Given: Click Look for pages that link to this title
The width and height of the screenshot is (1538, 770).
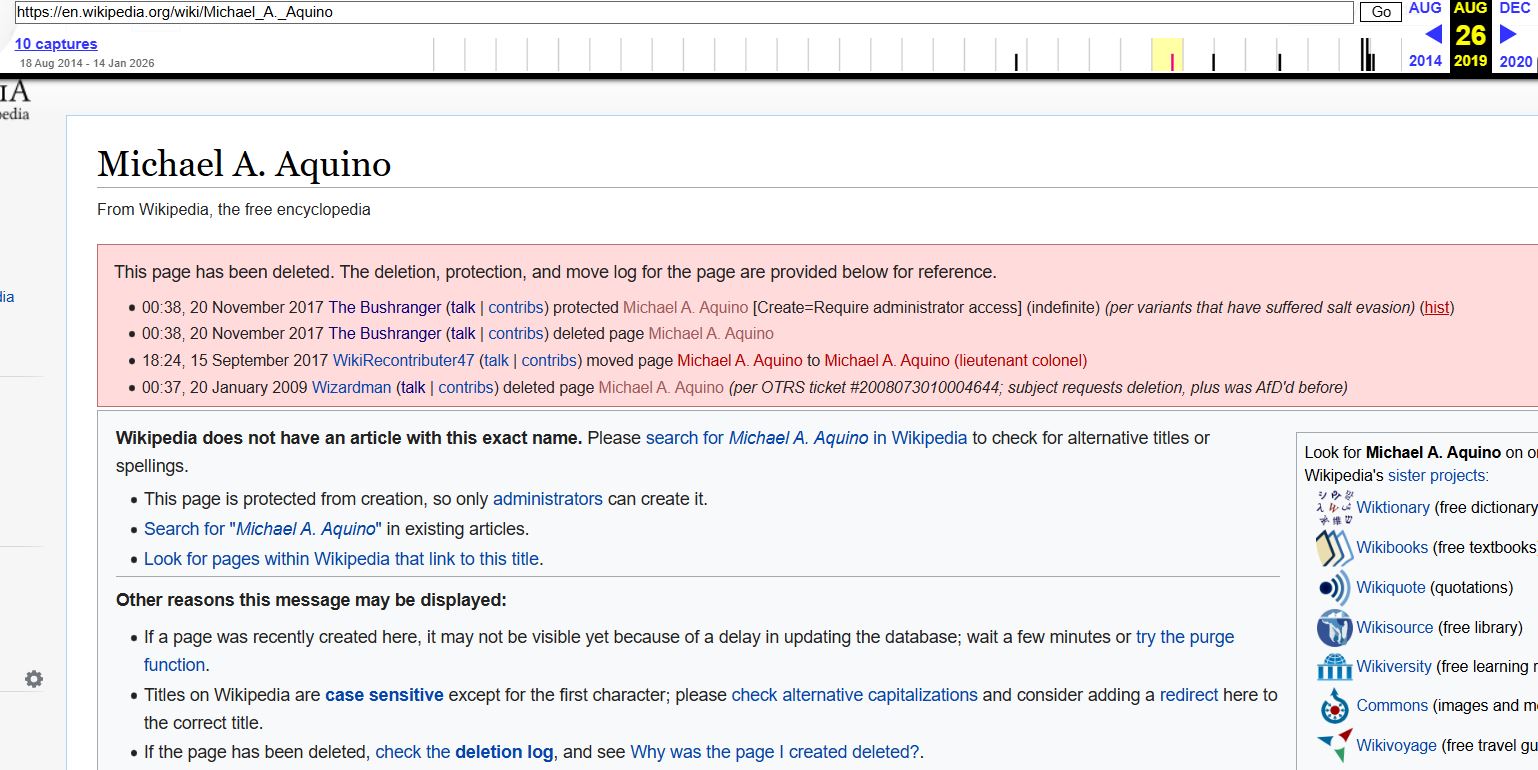Looking at the screenshot, I should 341,559.
